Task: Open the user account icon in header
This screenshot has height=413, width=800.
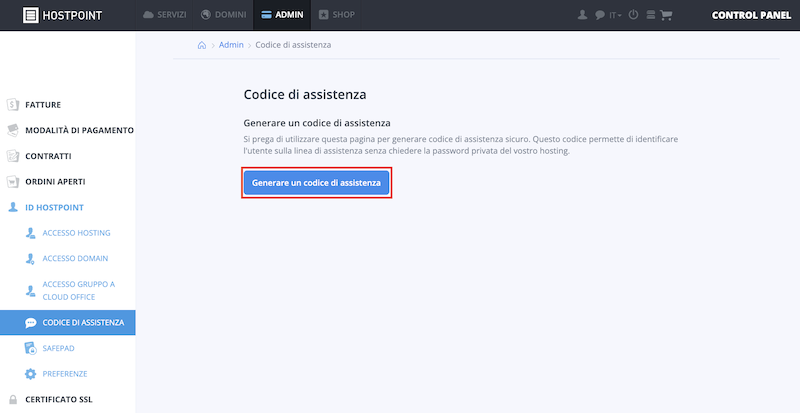Action: pyautogui.click(x=582, y=15)
